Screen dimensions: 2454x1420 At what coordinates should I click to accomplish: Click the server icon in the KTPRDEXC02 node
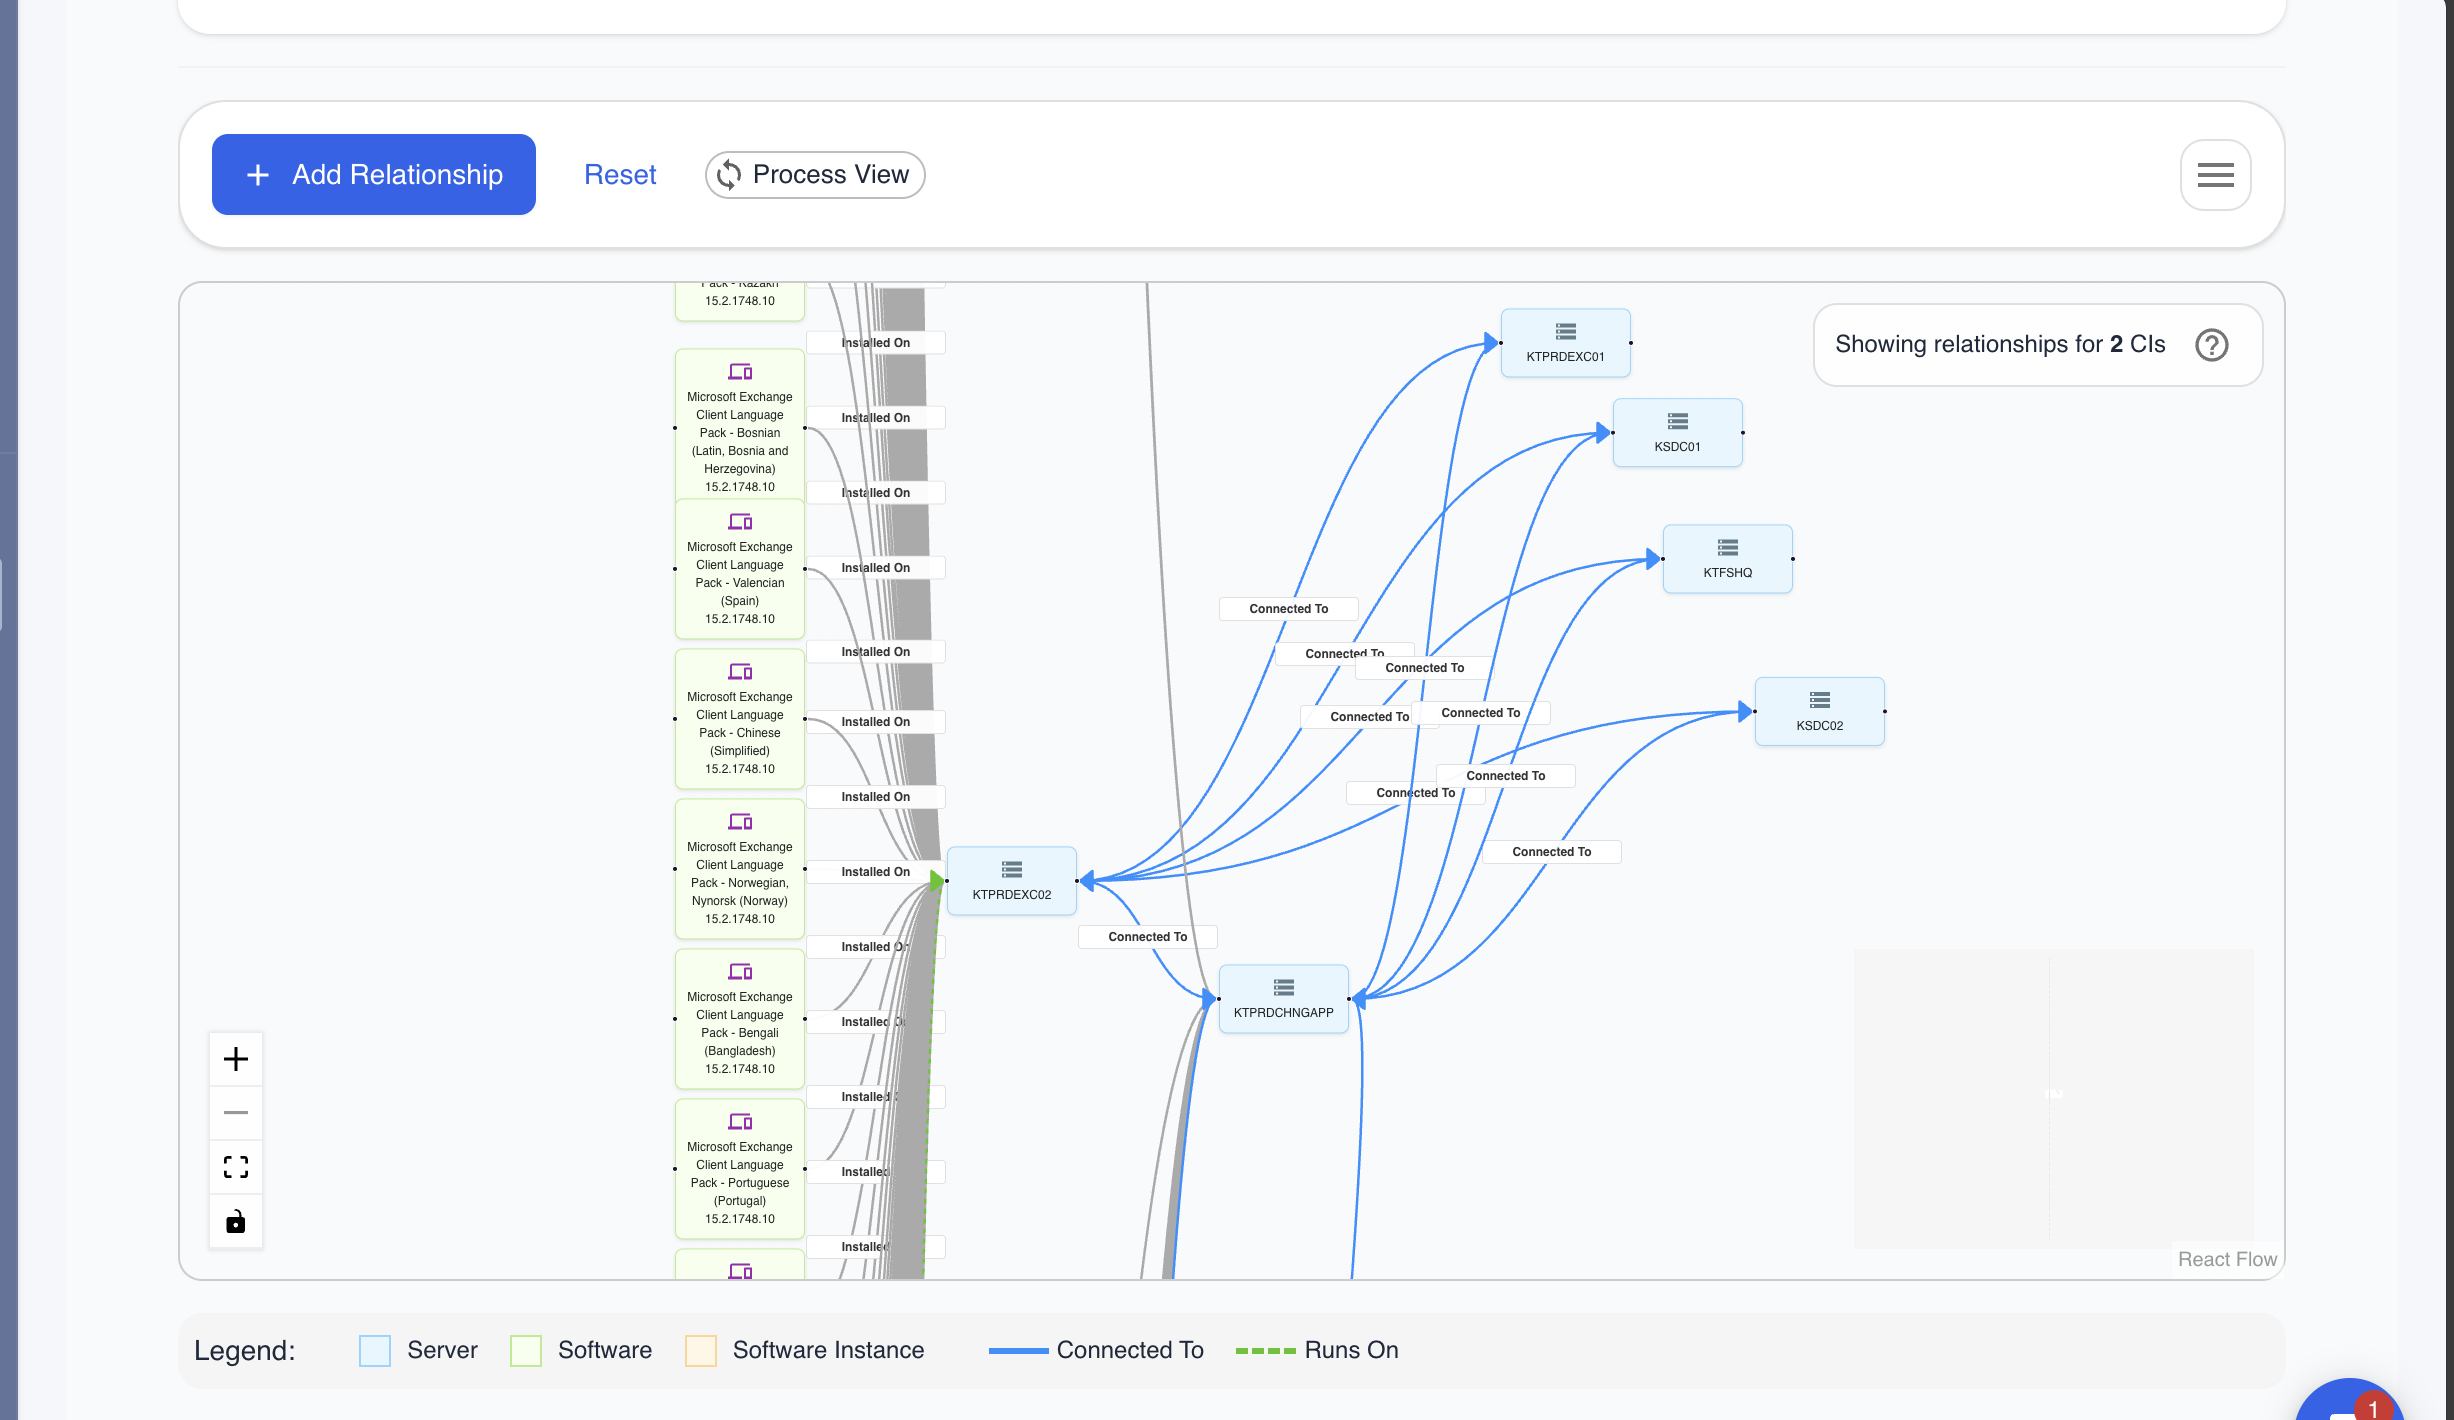[1011, 869]
